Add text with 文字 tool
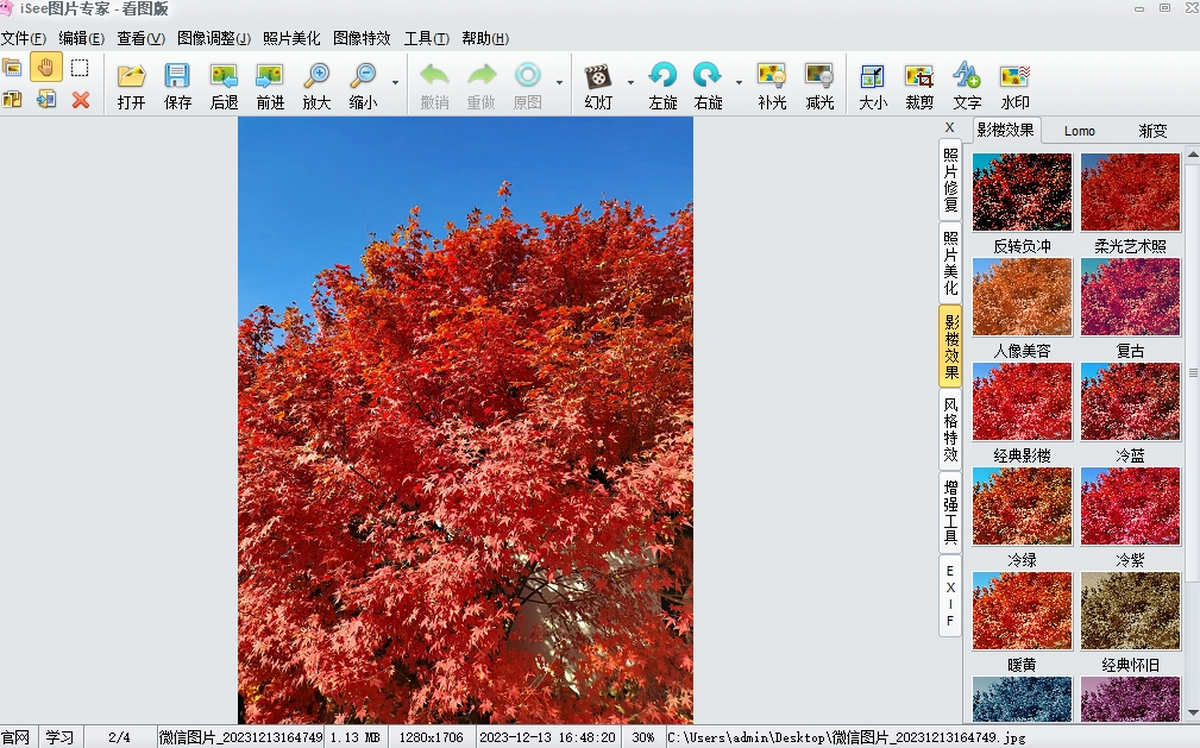 pos(966,87)
